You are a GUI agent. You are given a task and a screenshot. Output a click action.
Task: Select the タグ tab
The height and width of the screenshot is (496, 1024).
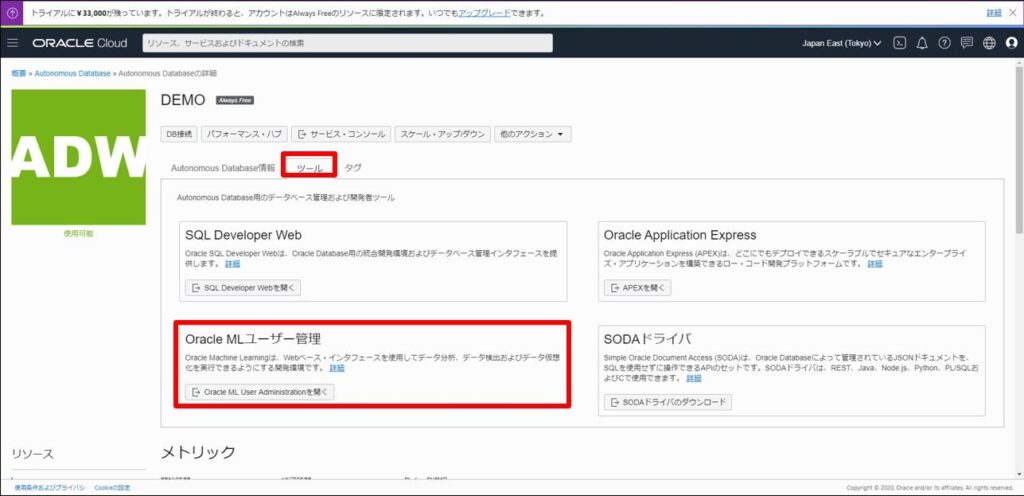tap(353, 168)
